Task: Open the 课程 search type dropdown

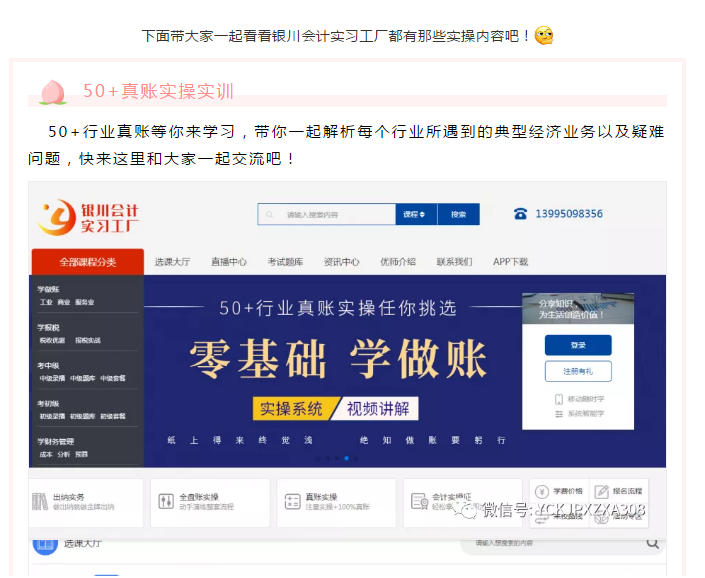Action: click(x=415, y=214)
